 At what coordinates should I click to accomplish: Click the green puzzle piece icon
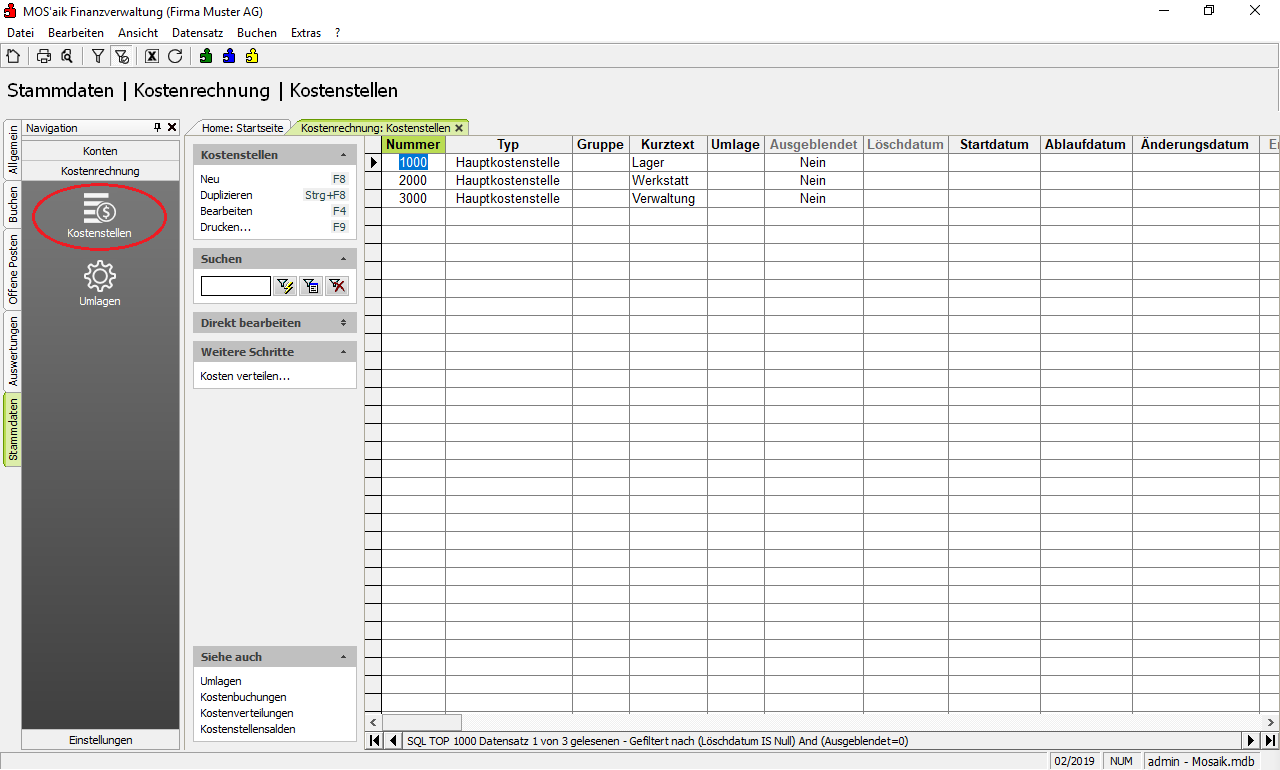[206, 56]
